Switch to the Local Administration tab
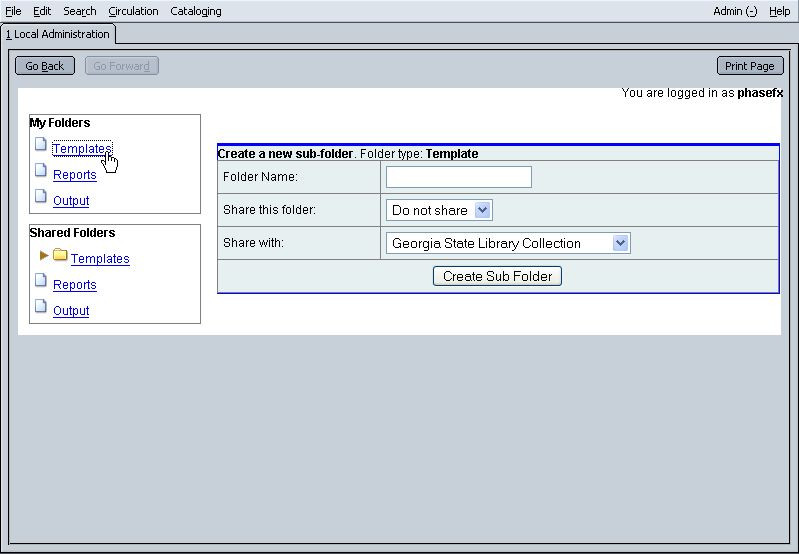This screenshot has width=799, height=554. point(58,34)
